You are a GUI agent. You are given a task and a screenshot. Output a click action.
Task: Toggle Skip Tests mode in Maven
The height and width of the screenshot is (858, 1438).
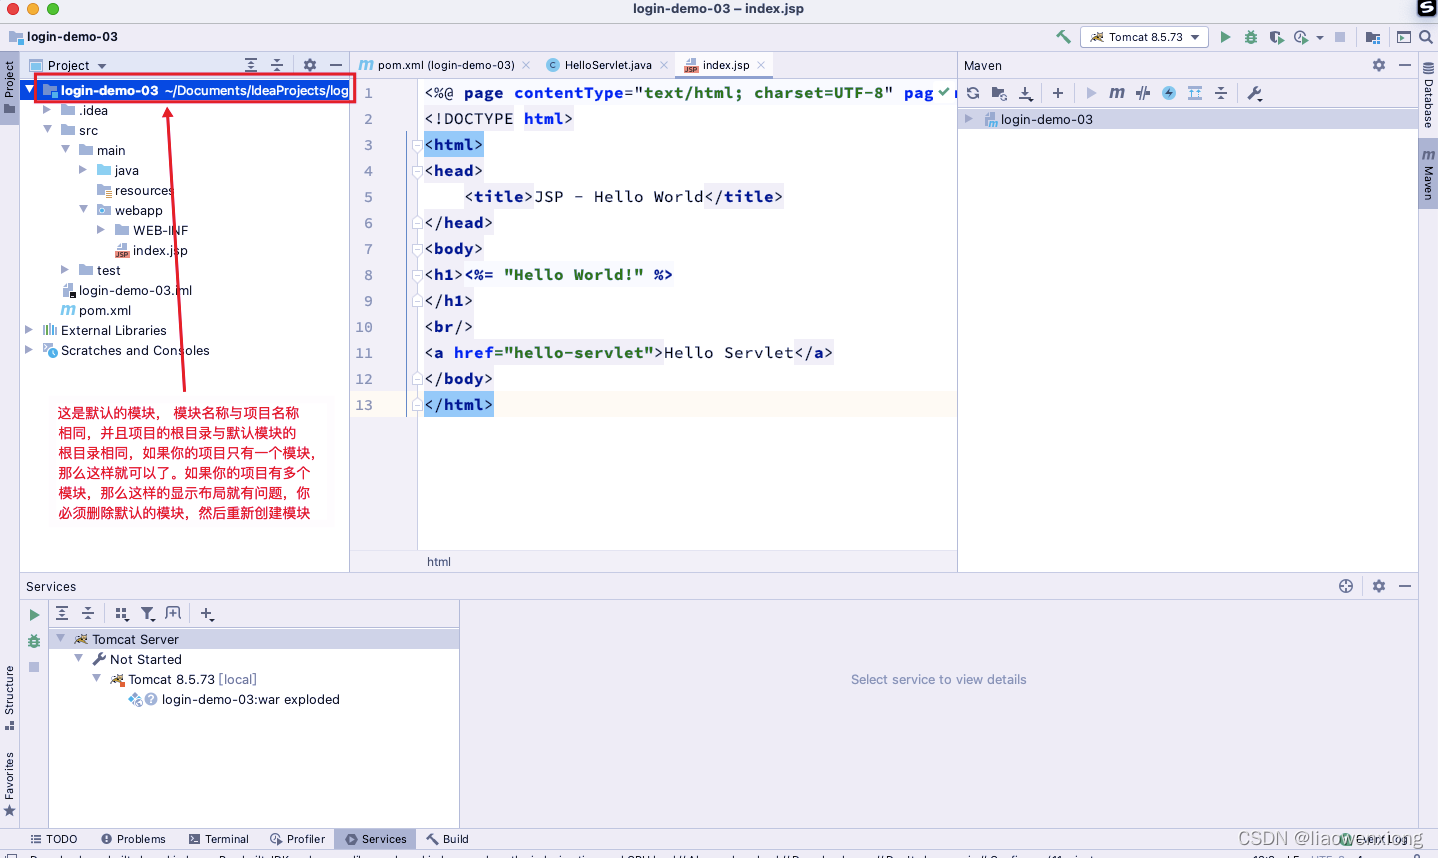pos(1169,93)
